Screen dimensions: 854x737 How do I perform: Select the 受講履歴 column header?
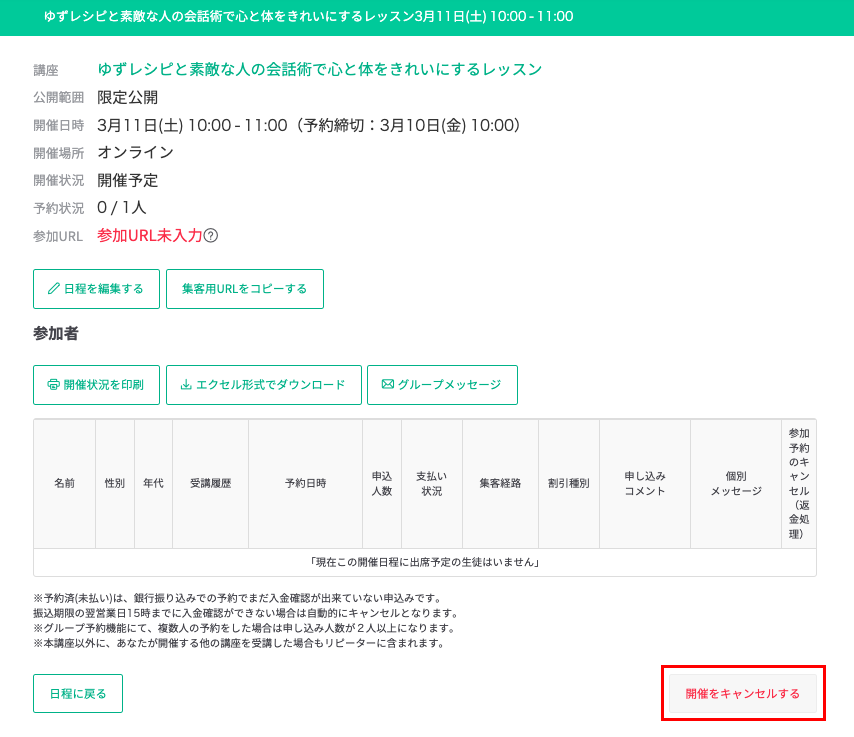pos(211,483)
